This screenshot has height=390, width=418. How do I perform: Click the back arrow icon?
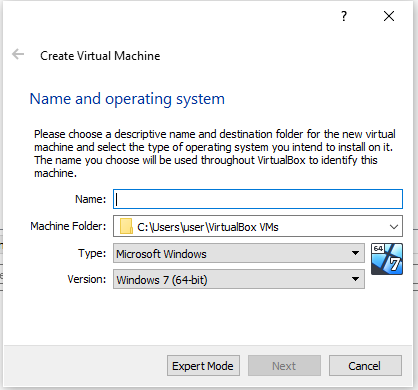coord(18,54)
